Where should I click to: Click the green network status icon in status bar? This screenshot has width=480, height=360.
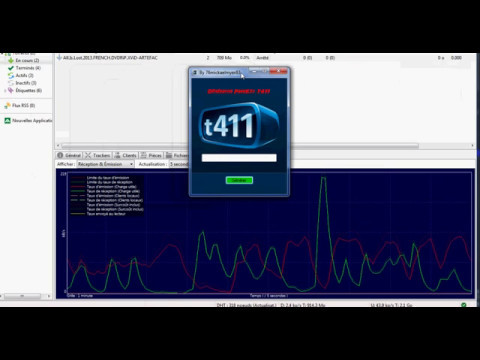pos(464,305)
